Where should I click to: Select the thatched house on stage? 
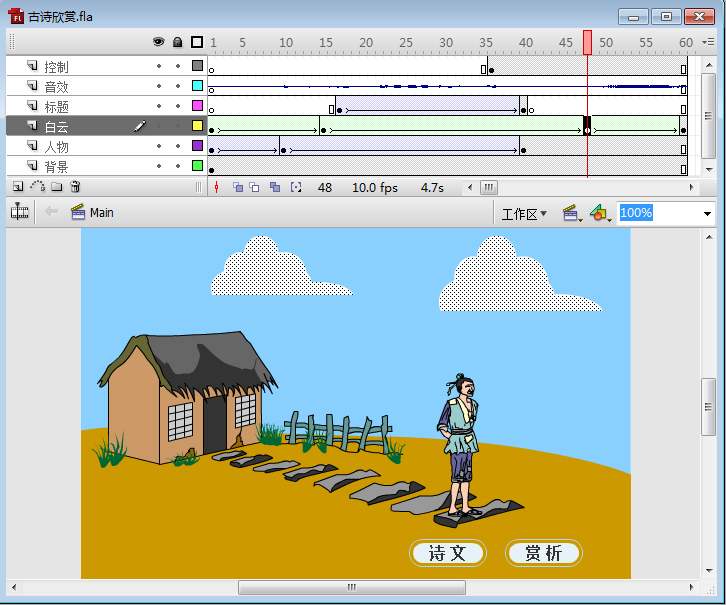[187, 397]
